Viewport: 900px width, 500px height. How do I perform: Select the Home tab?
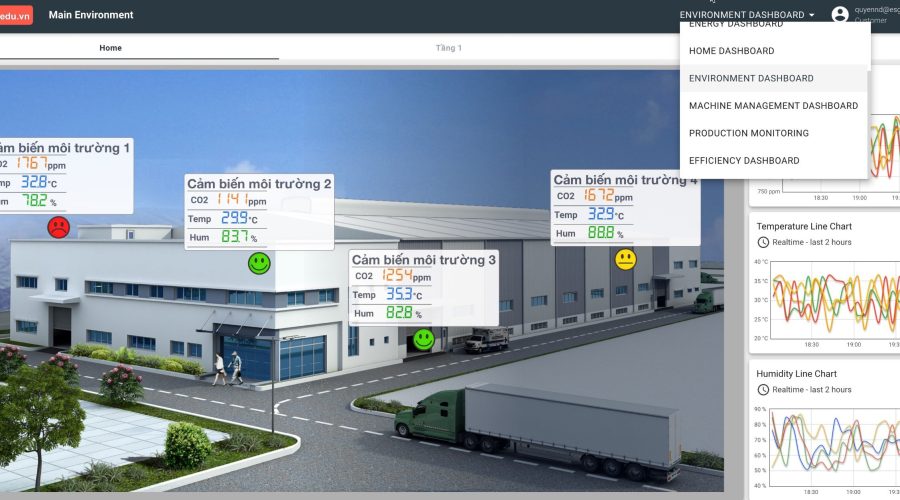tap(110, 48)
